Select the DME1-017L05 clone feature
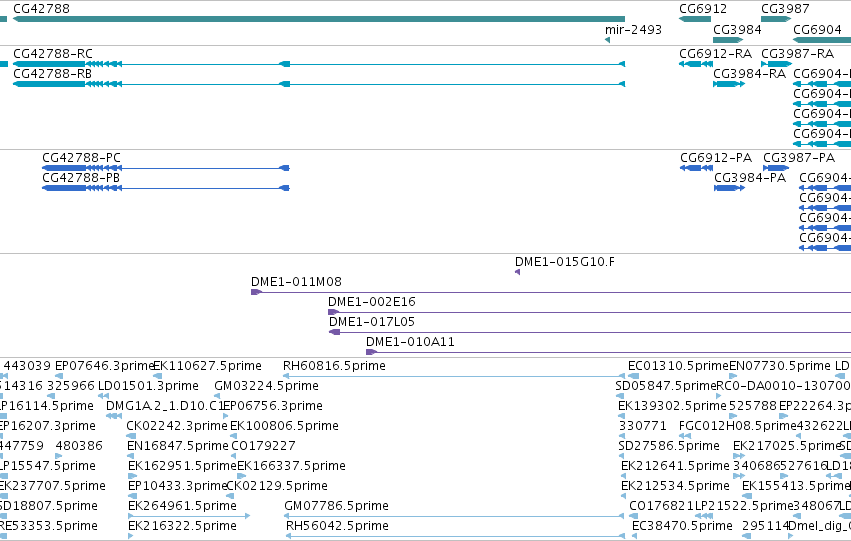This screenshot has width=851, height=541. pyautogui.click(x=590, y=332)
